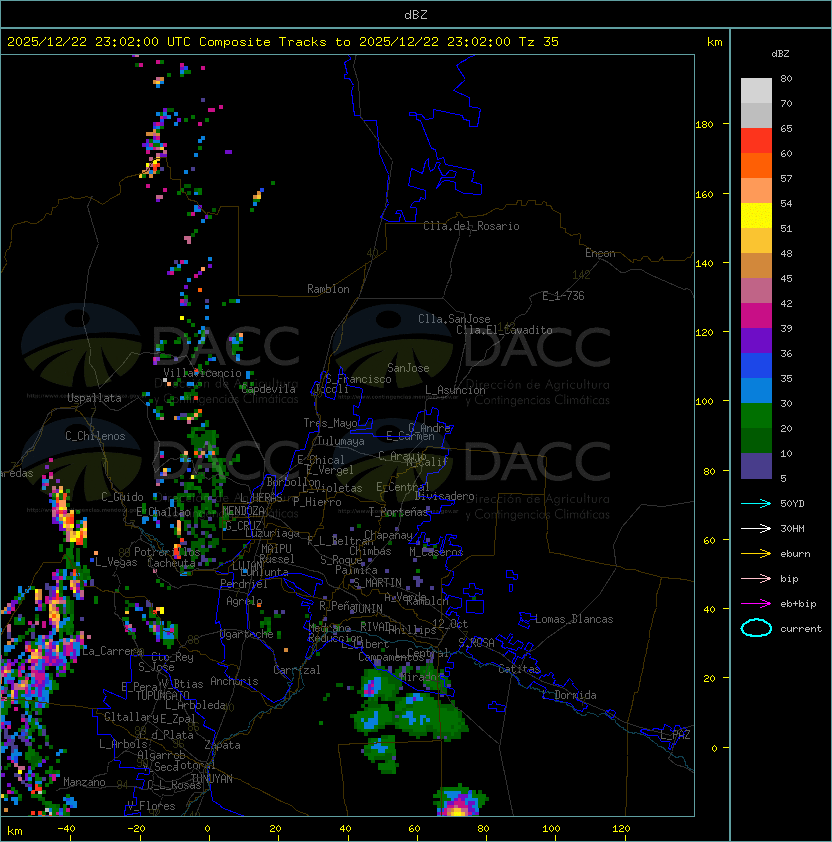Viewport: 832px width, 842px height.
Task: Click the 'dBZ' title at top
Action: click(416, 15)
